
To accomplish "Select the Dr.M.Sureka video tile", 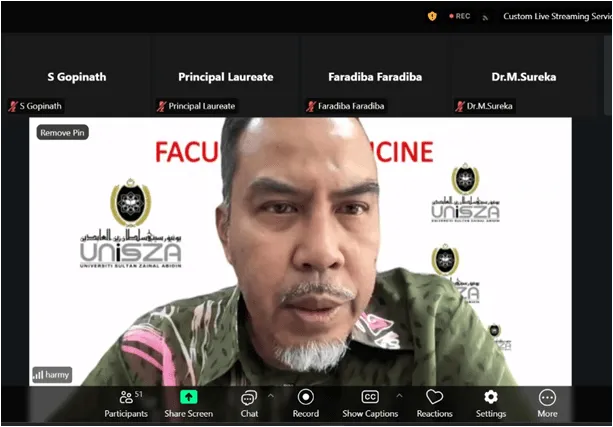I will coord(524,75).
